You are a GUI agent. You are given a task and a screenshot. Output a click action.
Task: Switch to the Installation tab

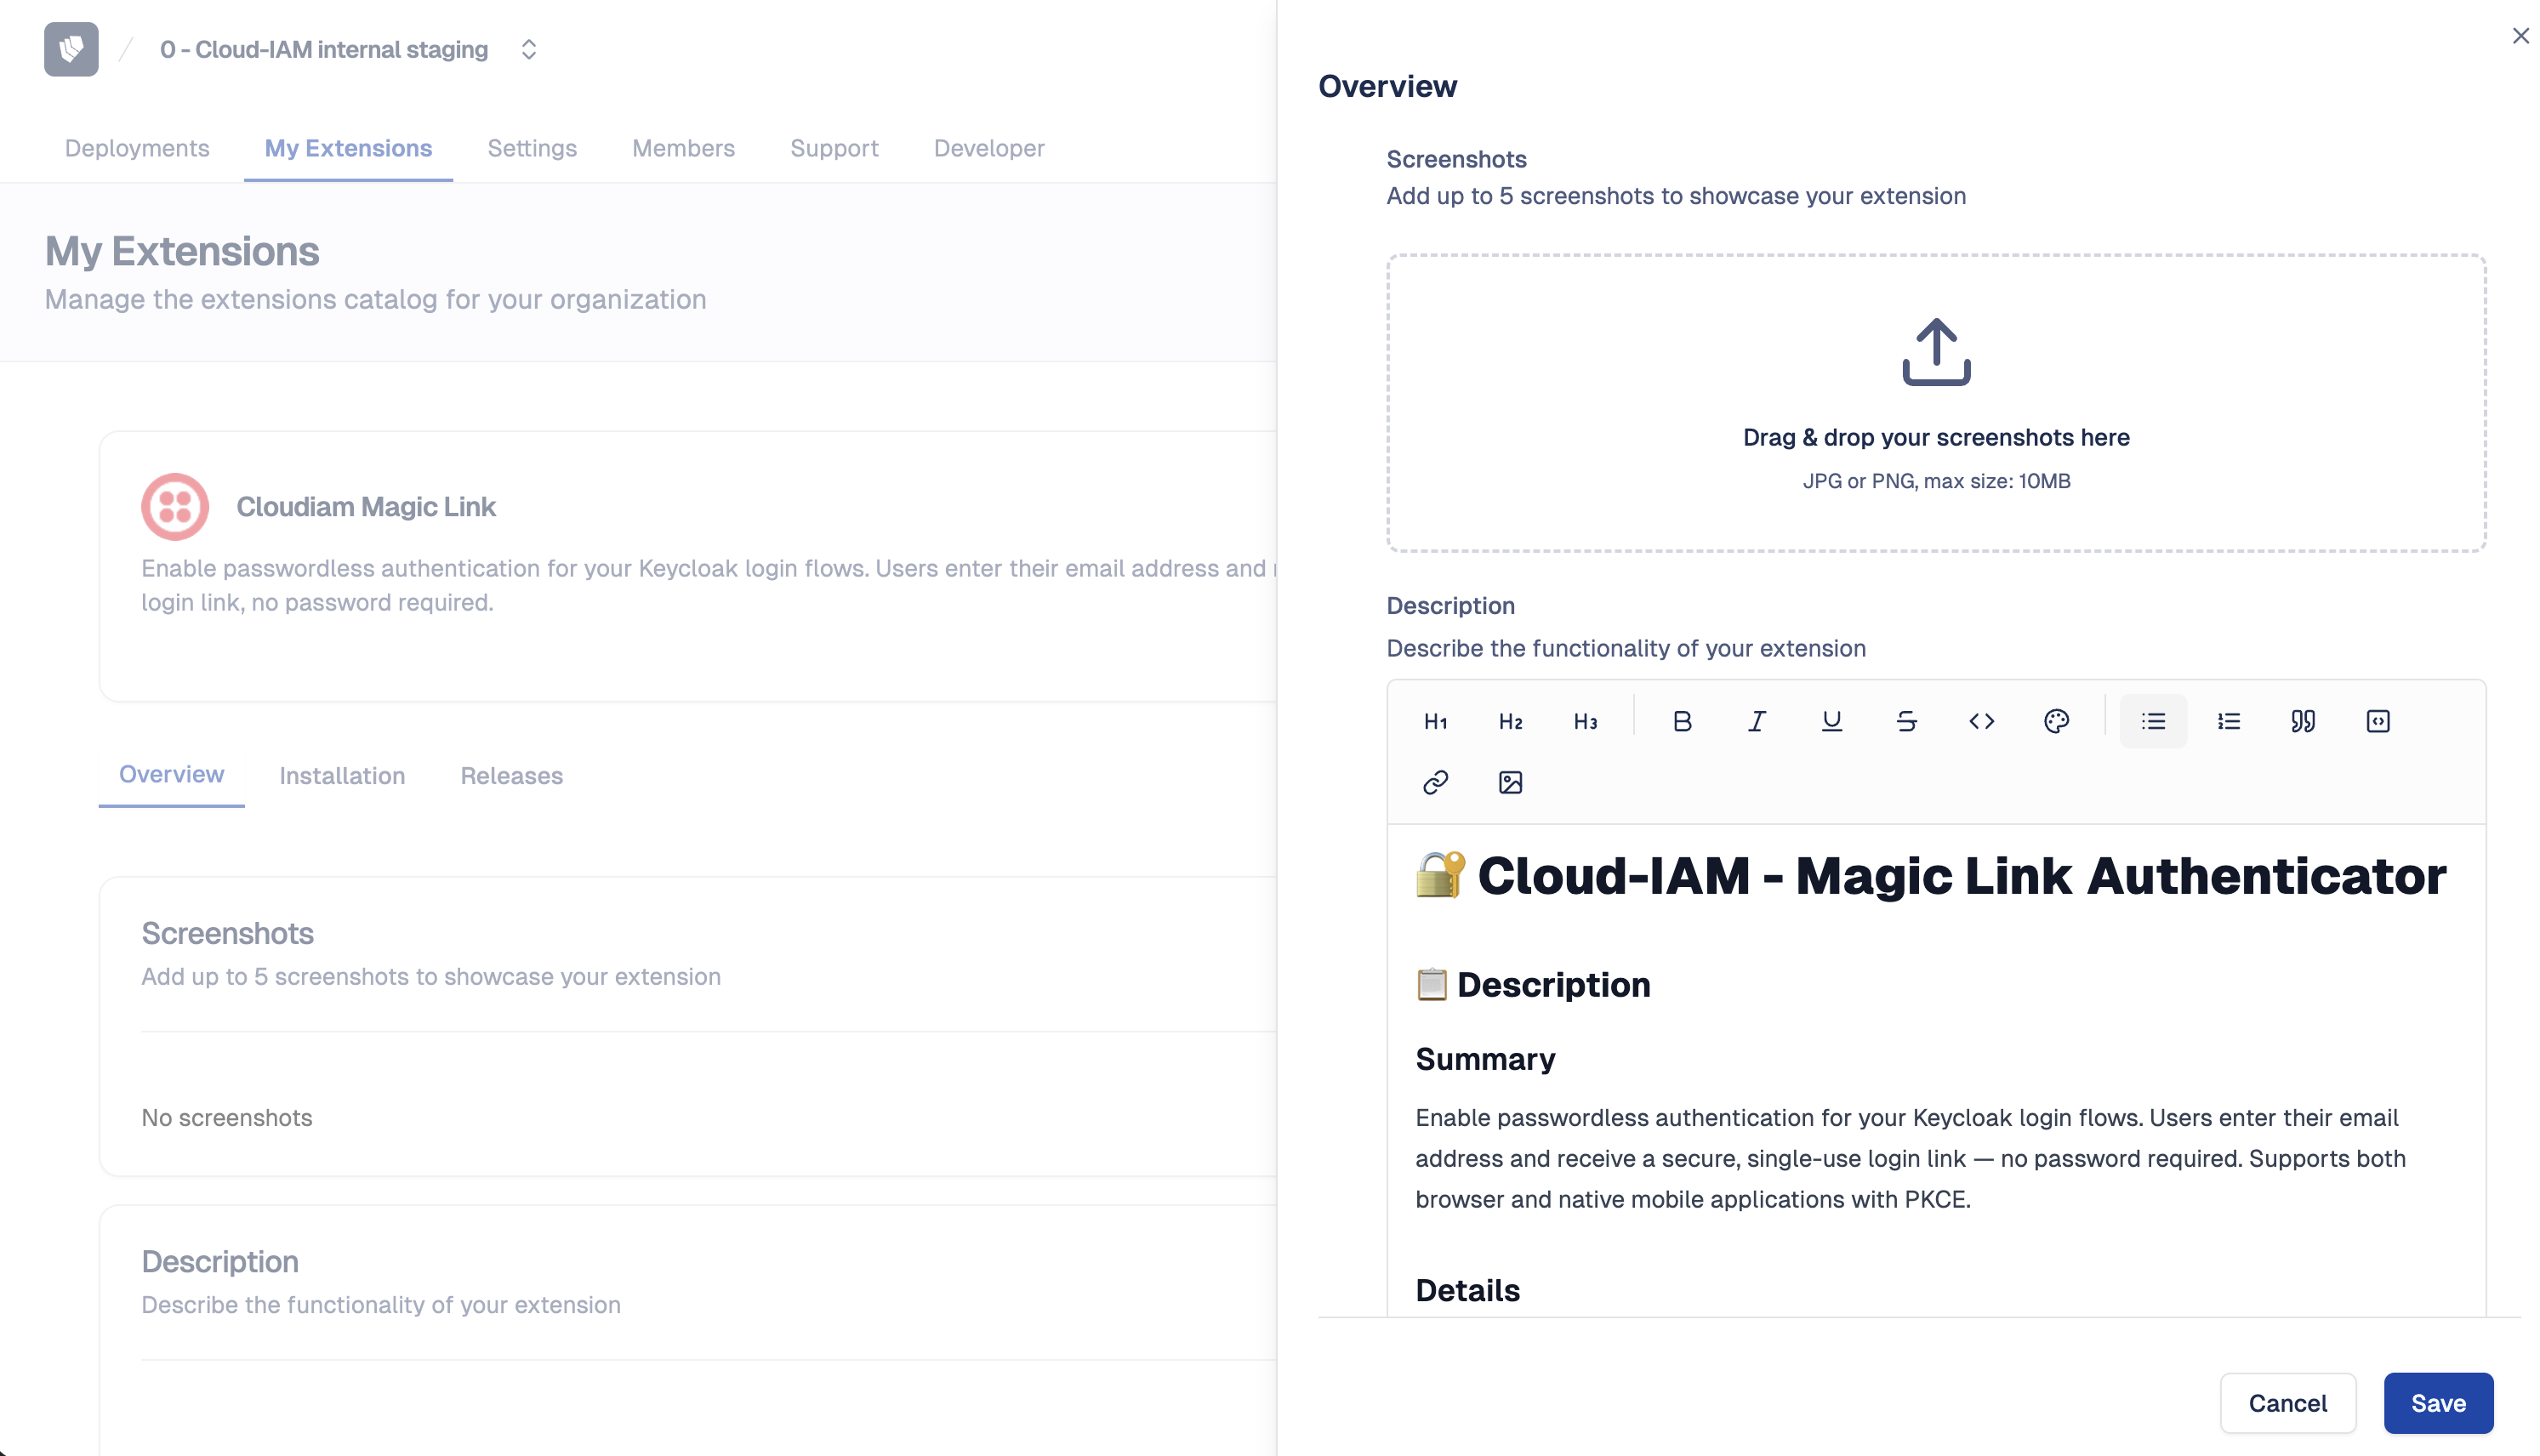[x=342, y=776]
